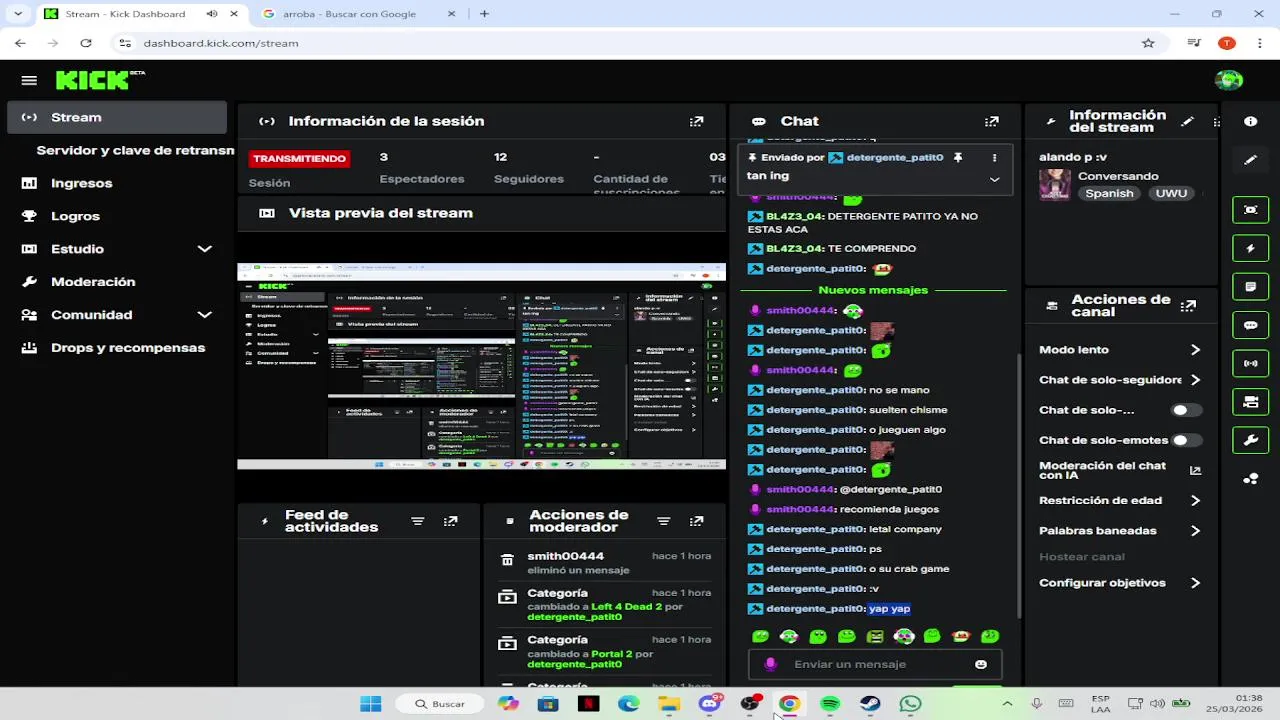Pop out the Acciones de canal panel

pyautogui.click(x=1188, y=306)
